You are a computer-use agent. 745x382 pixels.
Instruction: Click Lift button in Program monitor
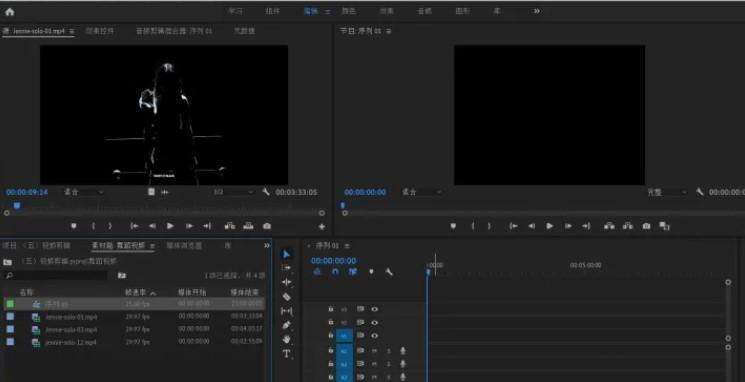(609, 226)
